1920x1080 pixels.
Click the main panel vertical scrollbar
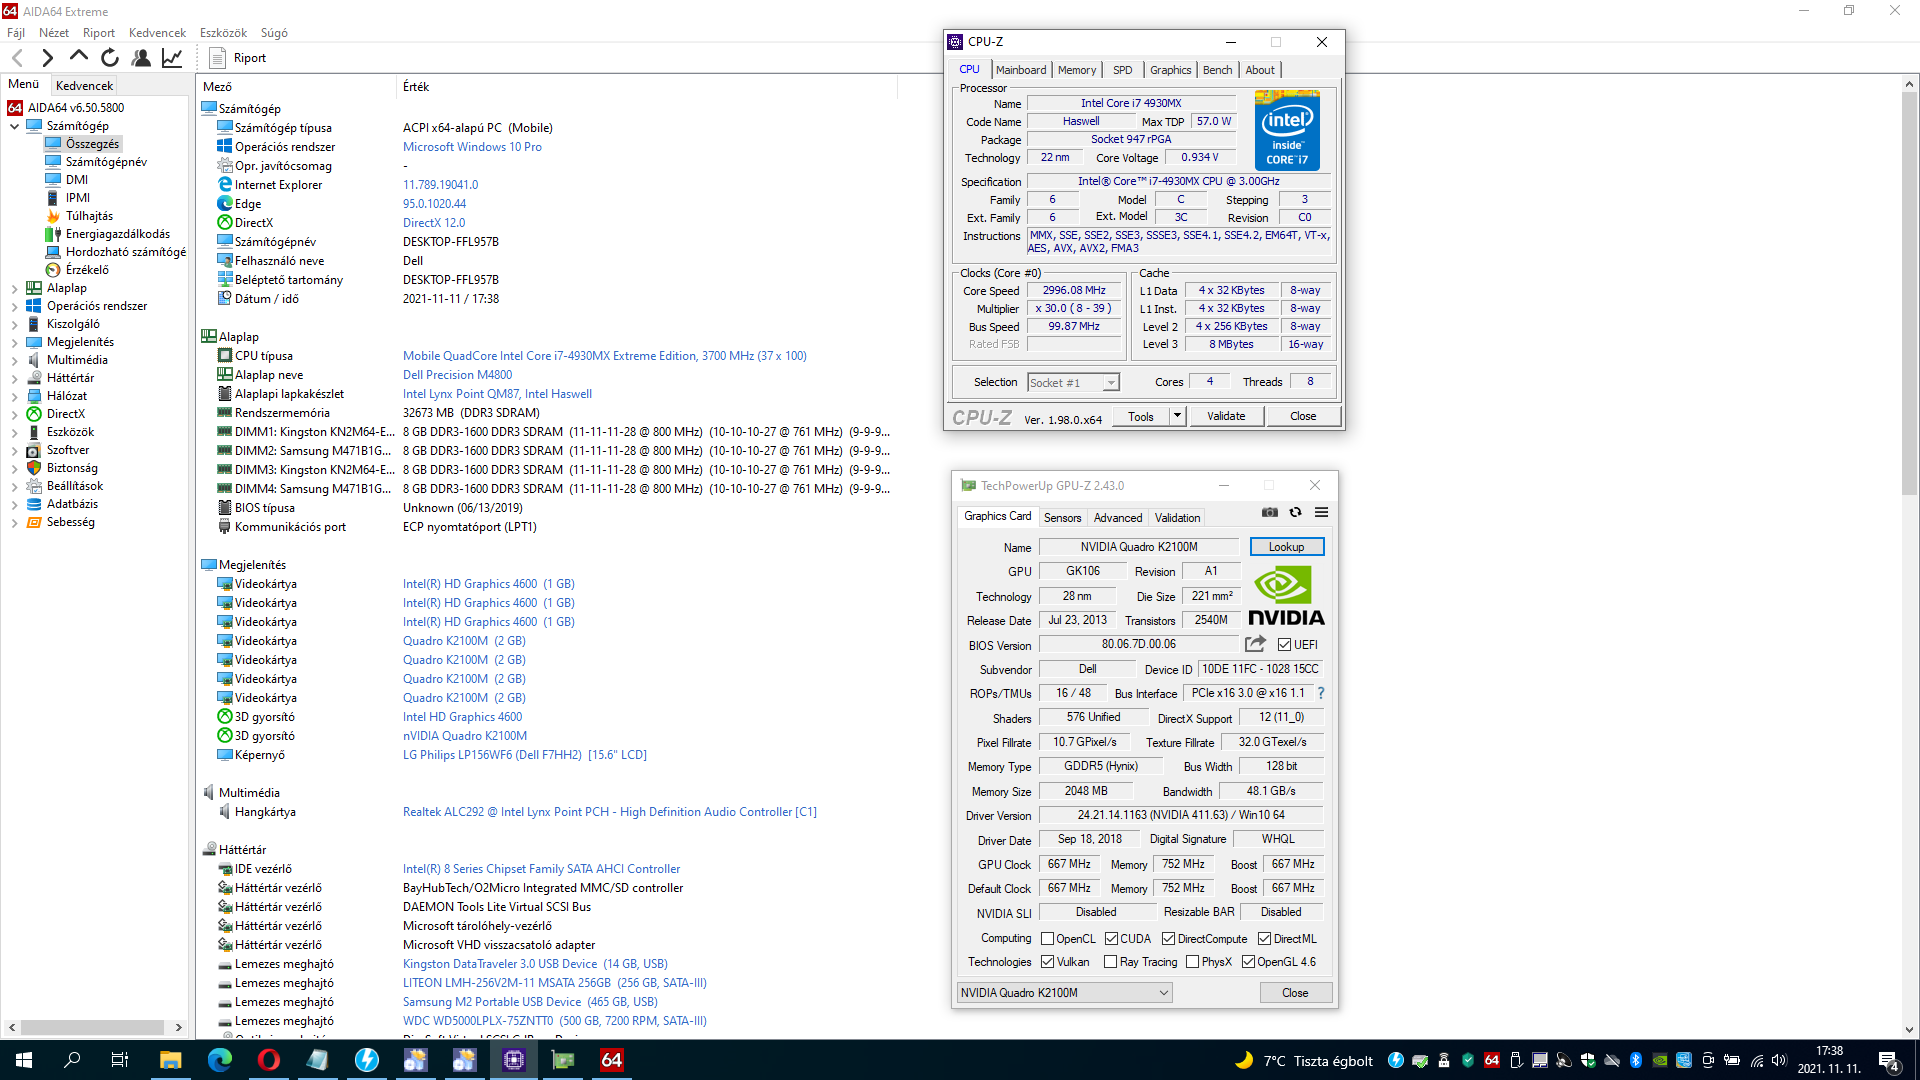point(1909,296)
